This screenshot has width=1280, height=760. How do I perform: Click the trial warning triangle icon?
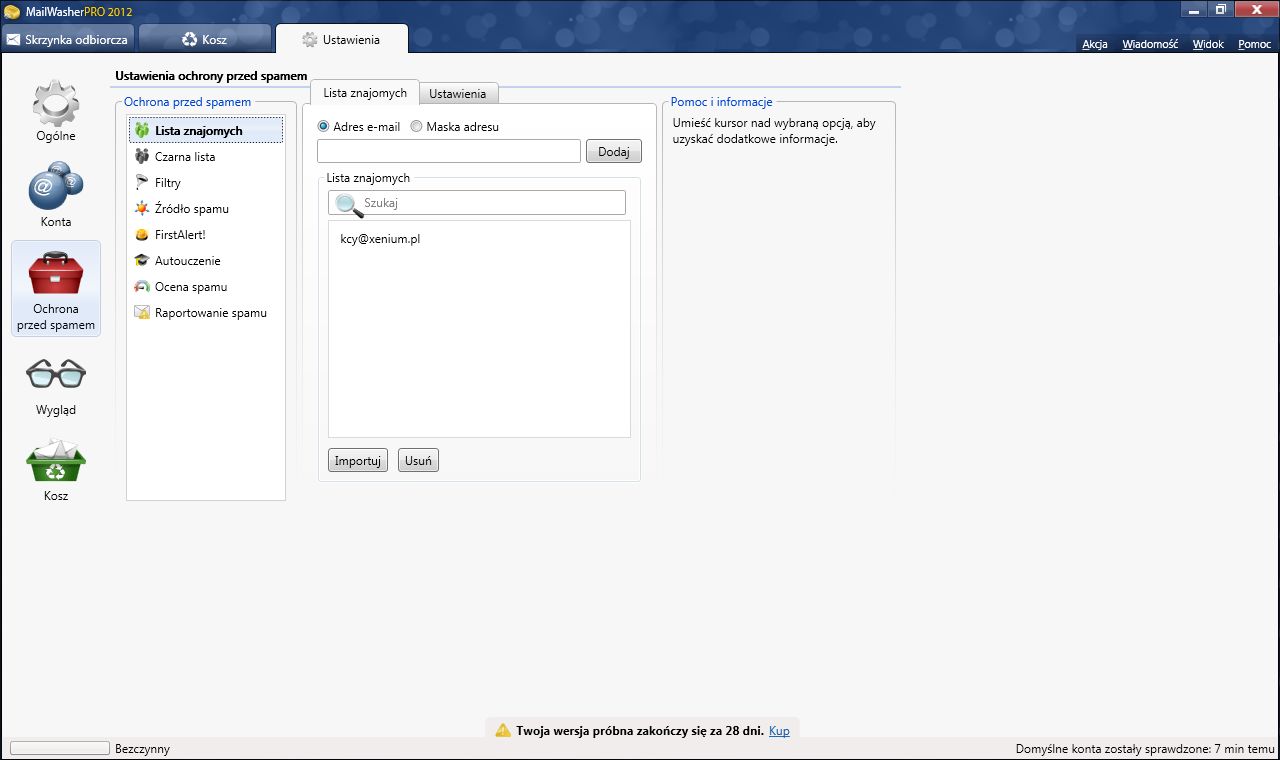tap(503, 730)
